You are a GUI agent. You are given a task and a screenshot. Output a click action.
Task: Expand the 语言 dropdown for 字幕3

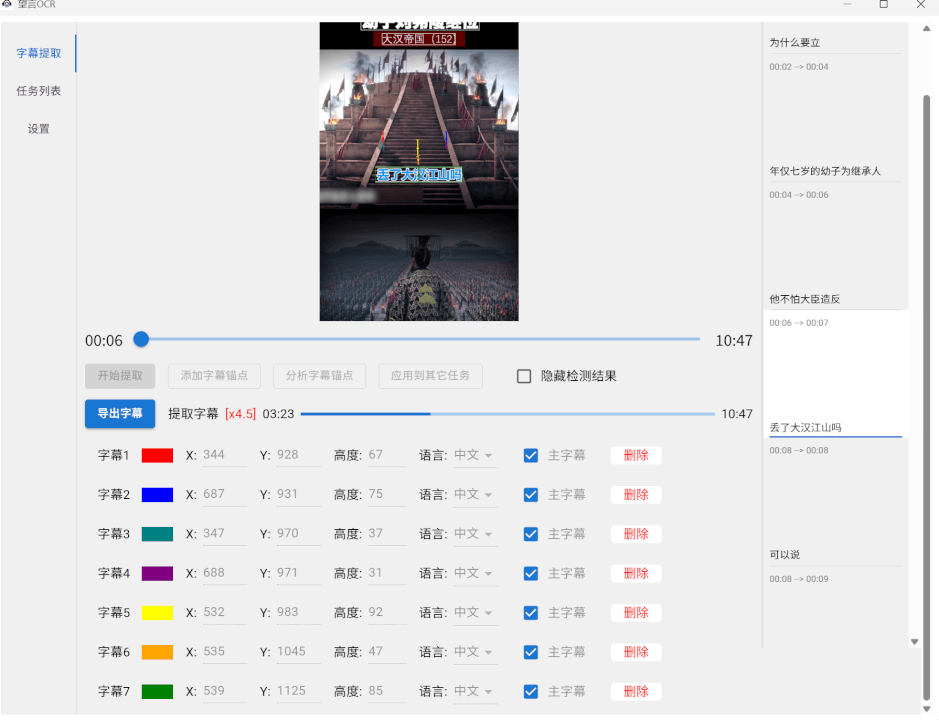pos(474,534)
